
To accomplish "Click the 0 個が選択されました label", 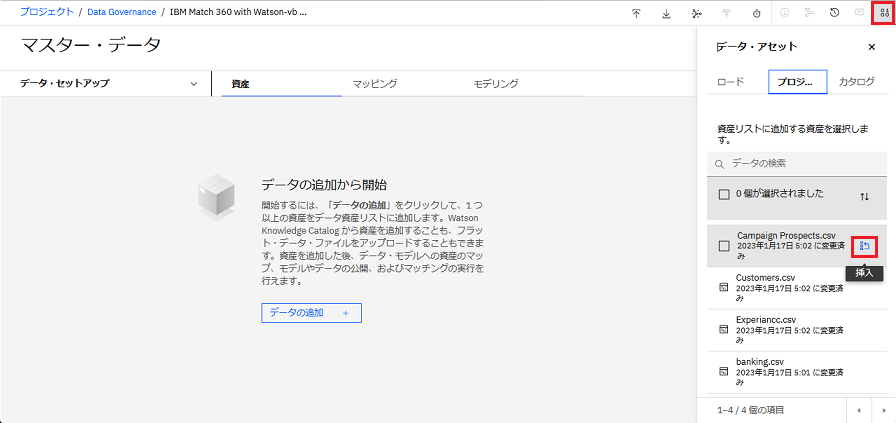I will (x=779, y=194).
